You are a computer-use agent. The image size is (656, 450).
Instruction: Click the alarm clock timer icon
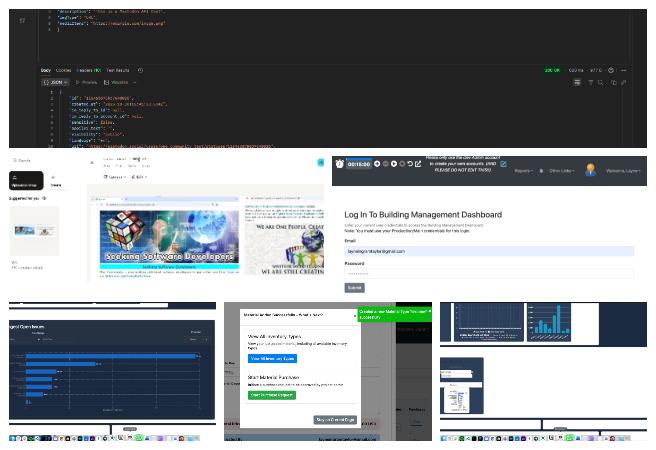340,164
